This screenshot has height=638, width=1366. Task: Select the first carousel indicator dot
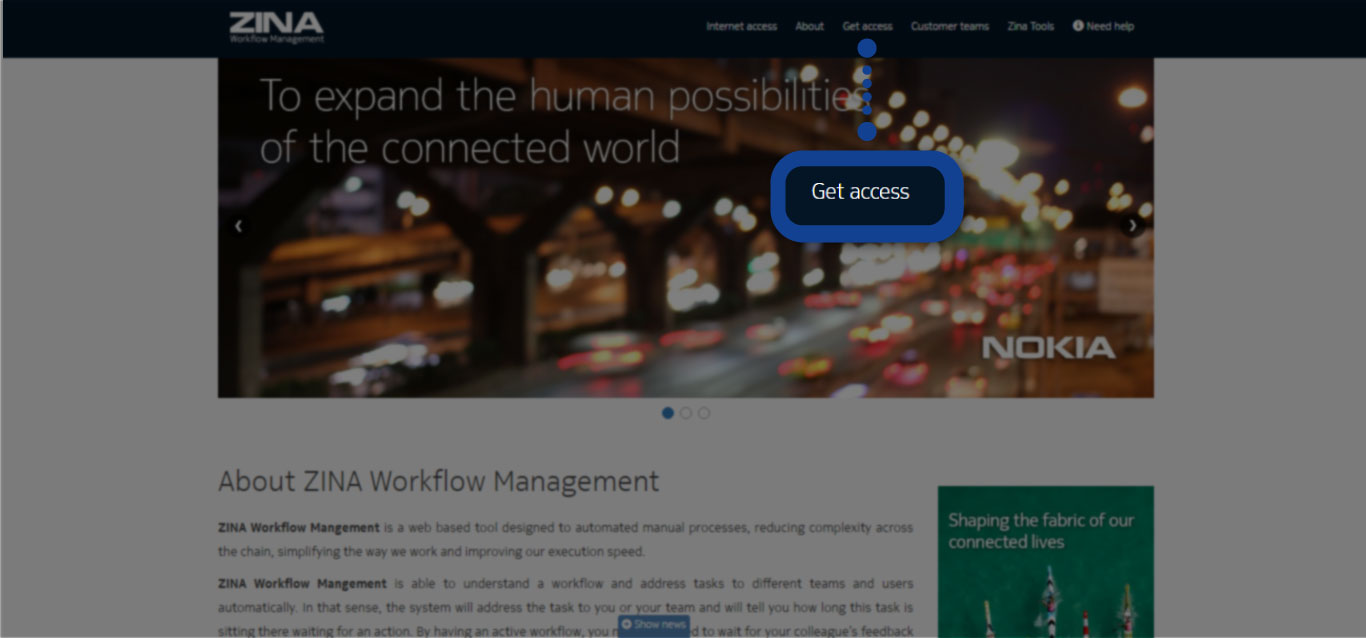click(x=668, y=413)
